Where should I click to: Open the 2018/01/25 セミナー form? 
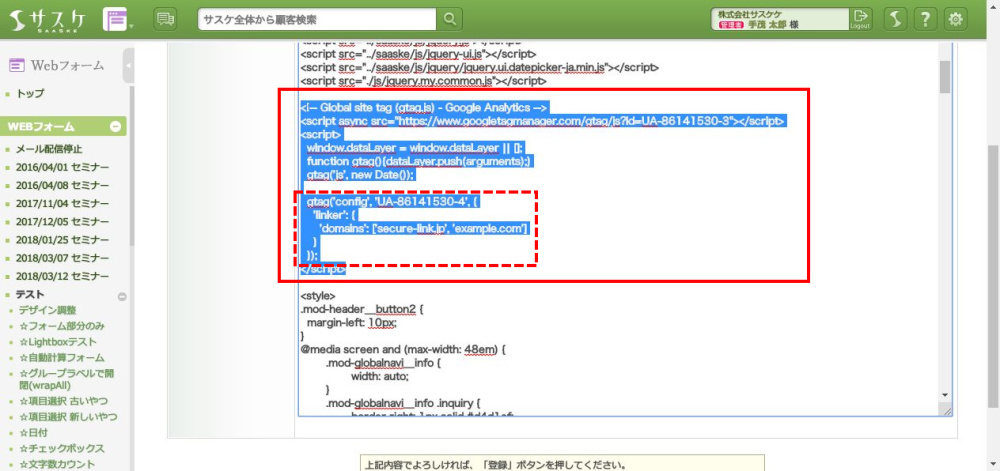click(62, 241)
